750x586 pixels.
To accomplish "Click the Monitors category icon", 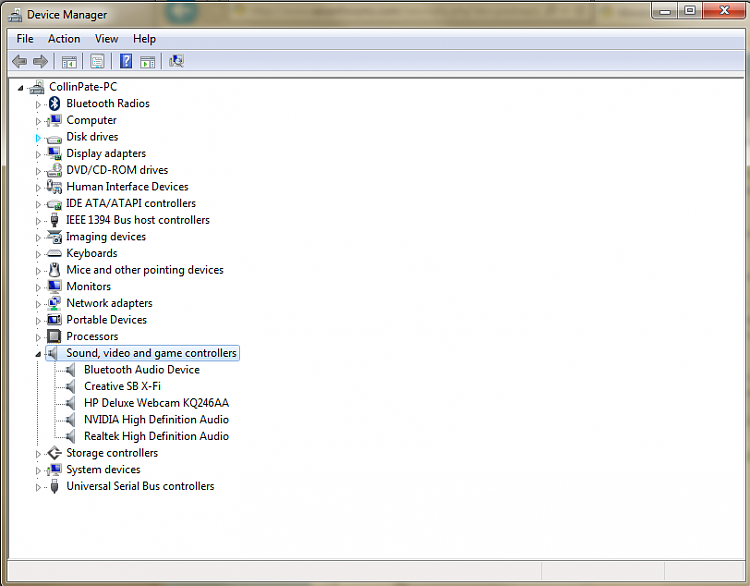I will 55,287.
